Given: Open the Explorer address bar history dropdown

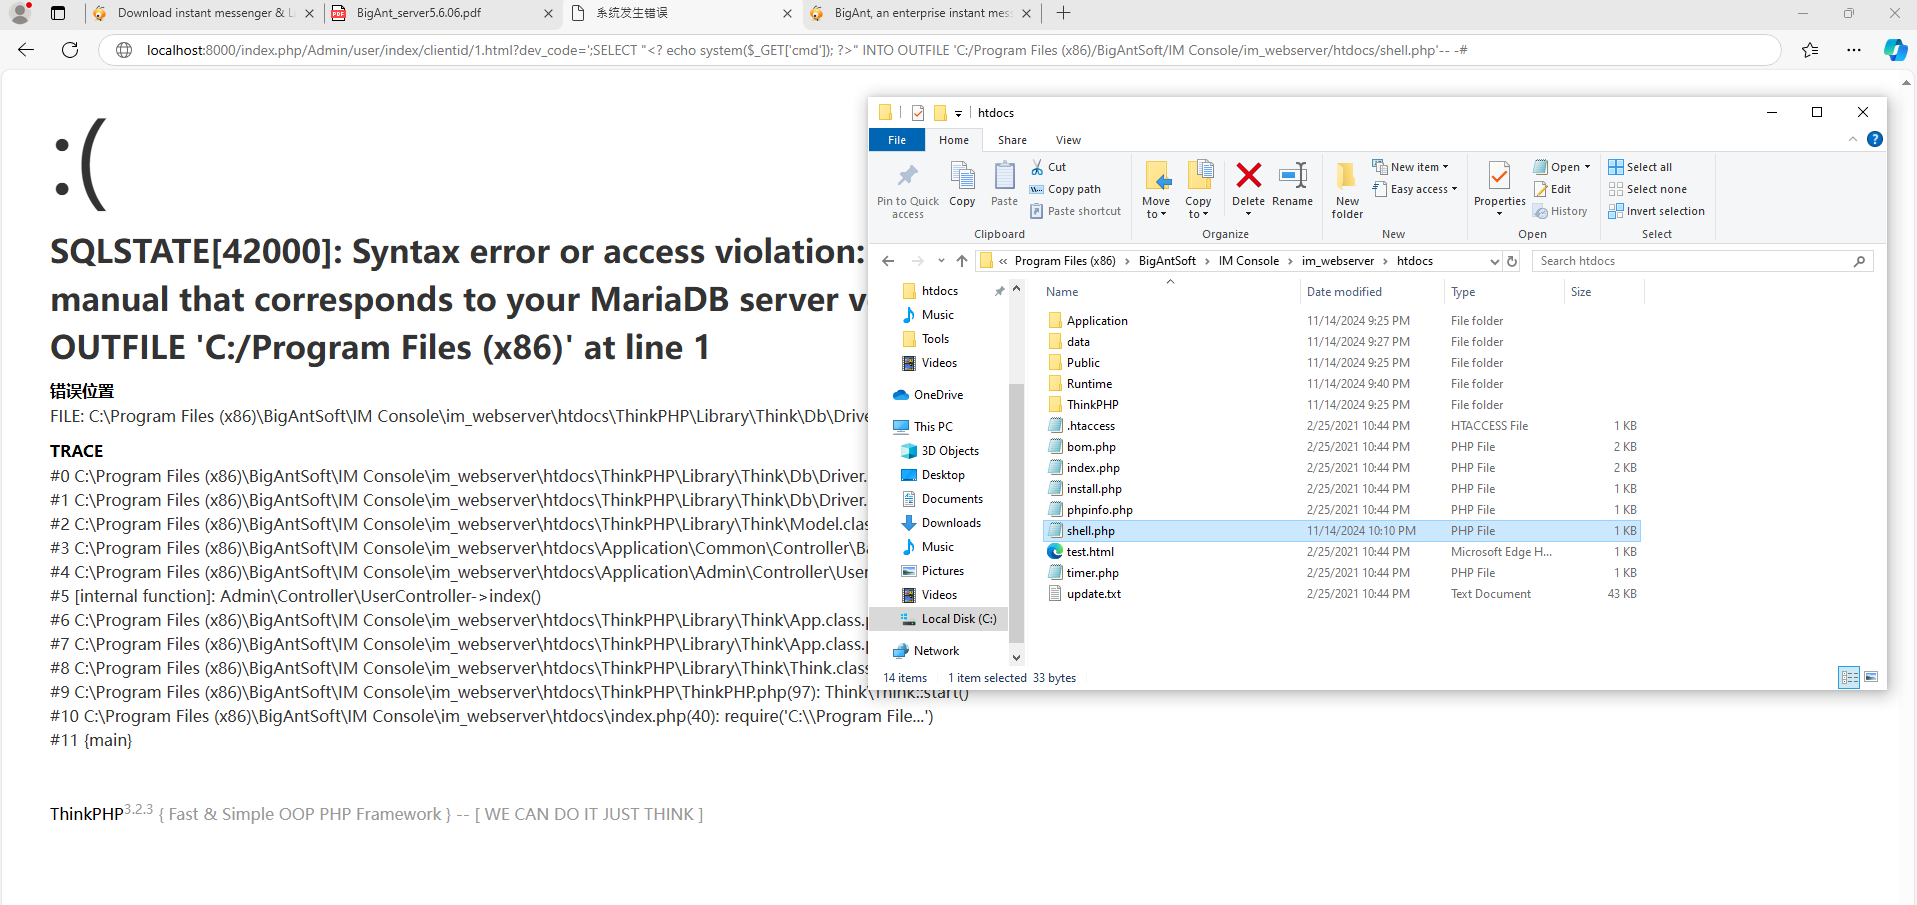Looking at the screenshot, I should [1495, 261].
